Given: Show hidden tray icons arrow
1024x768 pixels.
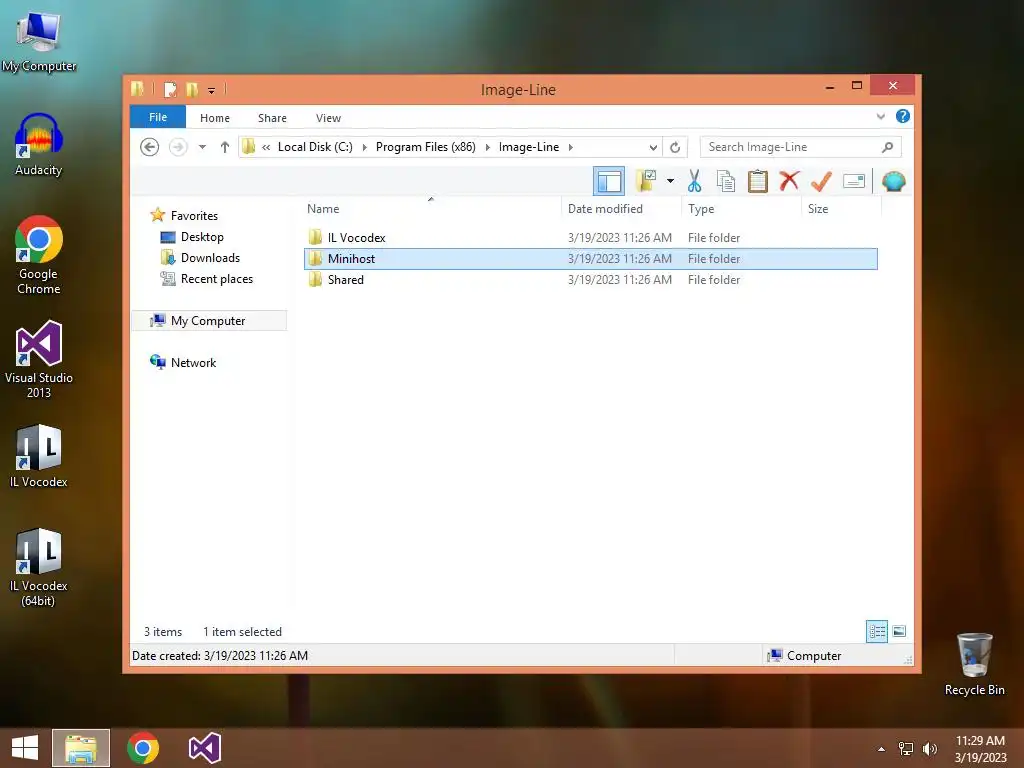Looking at the screenshot, I should 881,749.
